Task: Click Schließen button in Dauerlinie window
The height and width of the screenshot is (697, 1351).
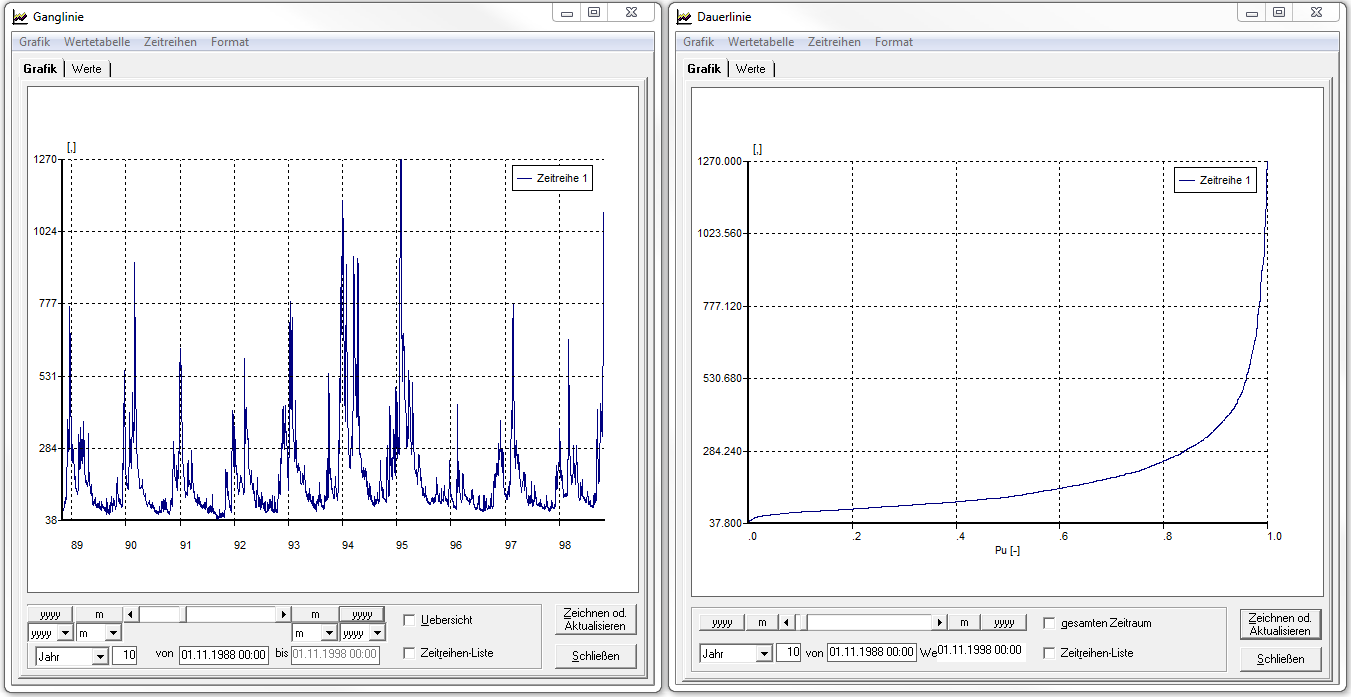Action: point(1280,659)
